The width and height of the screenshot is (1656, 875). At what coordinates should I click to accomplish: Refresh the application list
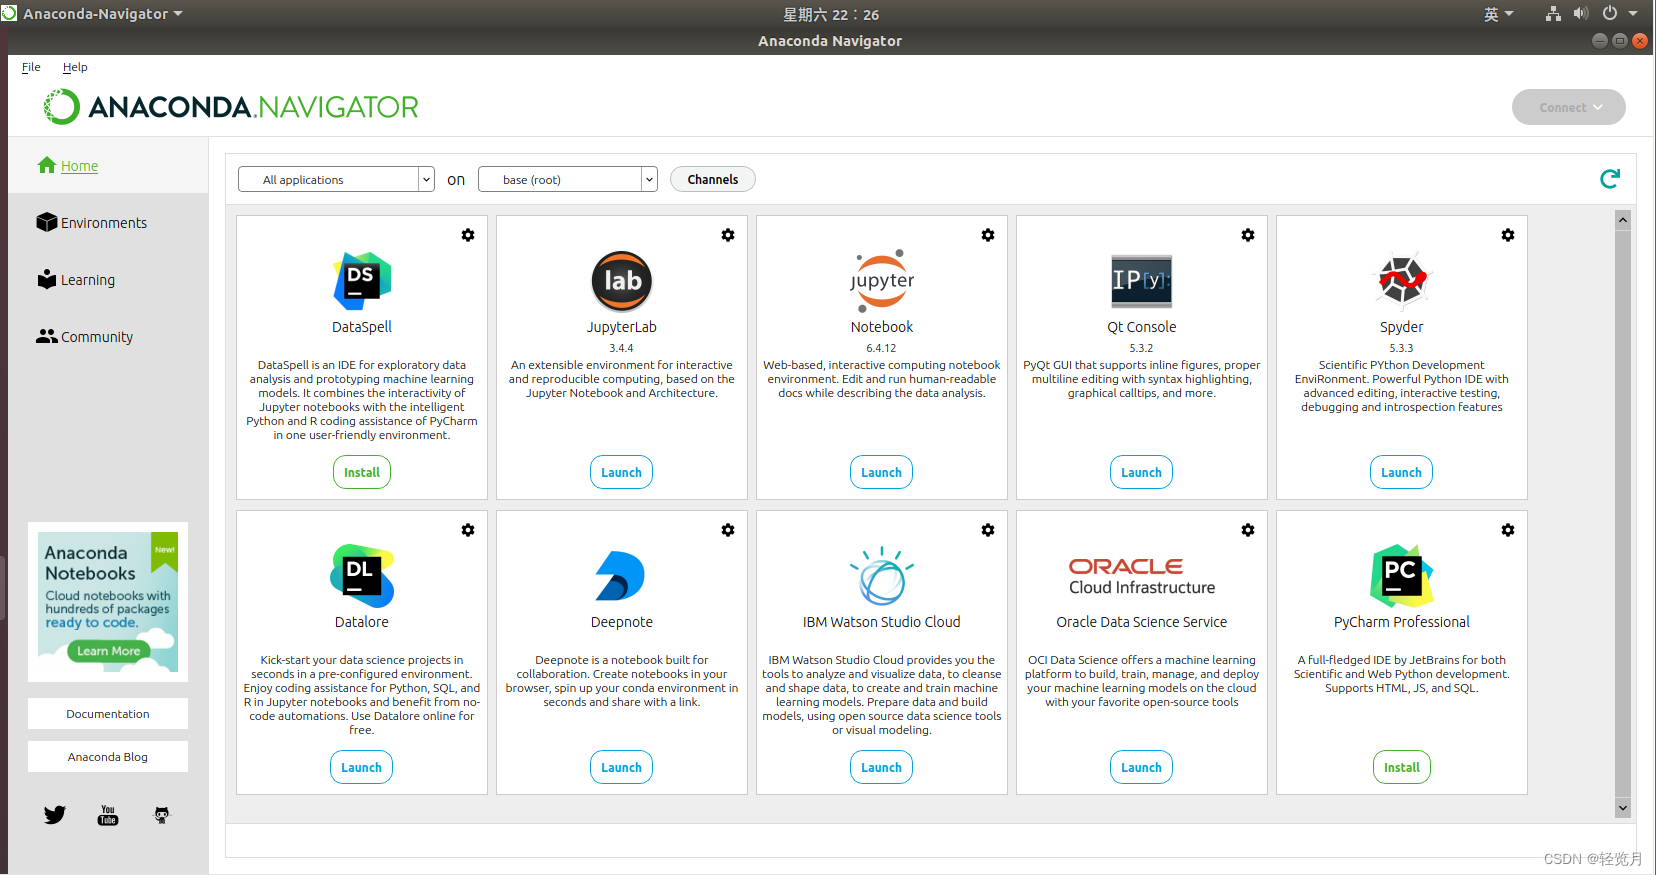pos(1610,179)
